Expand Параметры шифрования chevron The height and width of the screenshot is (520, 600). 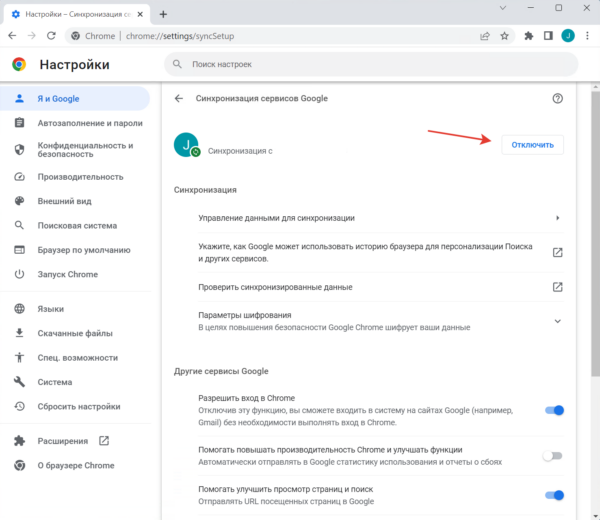coord(558,321)
